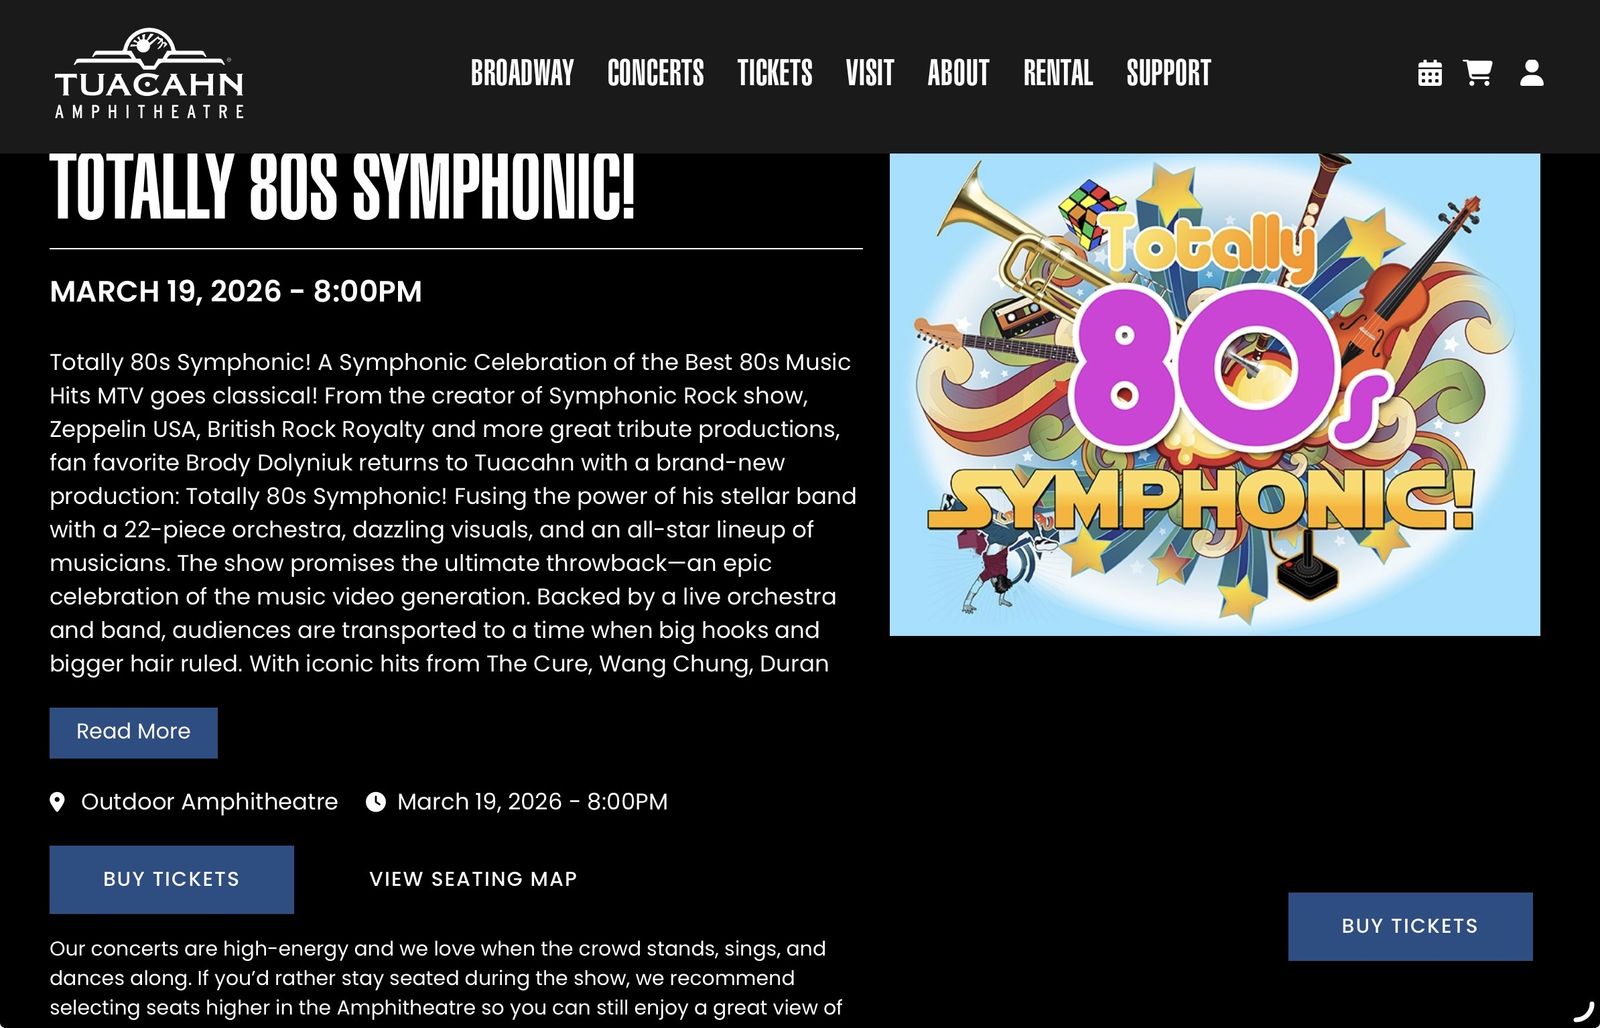Click the clock icon beside the show time
Image resolution: width=1600 pixels, height=1028 pixels.
click(x=375, y=801)
